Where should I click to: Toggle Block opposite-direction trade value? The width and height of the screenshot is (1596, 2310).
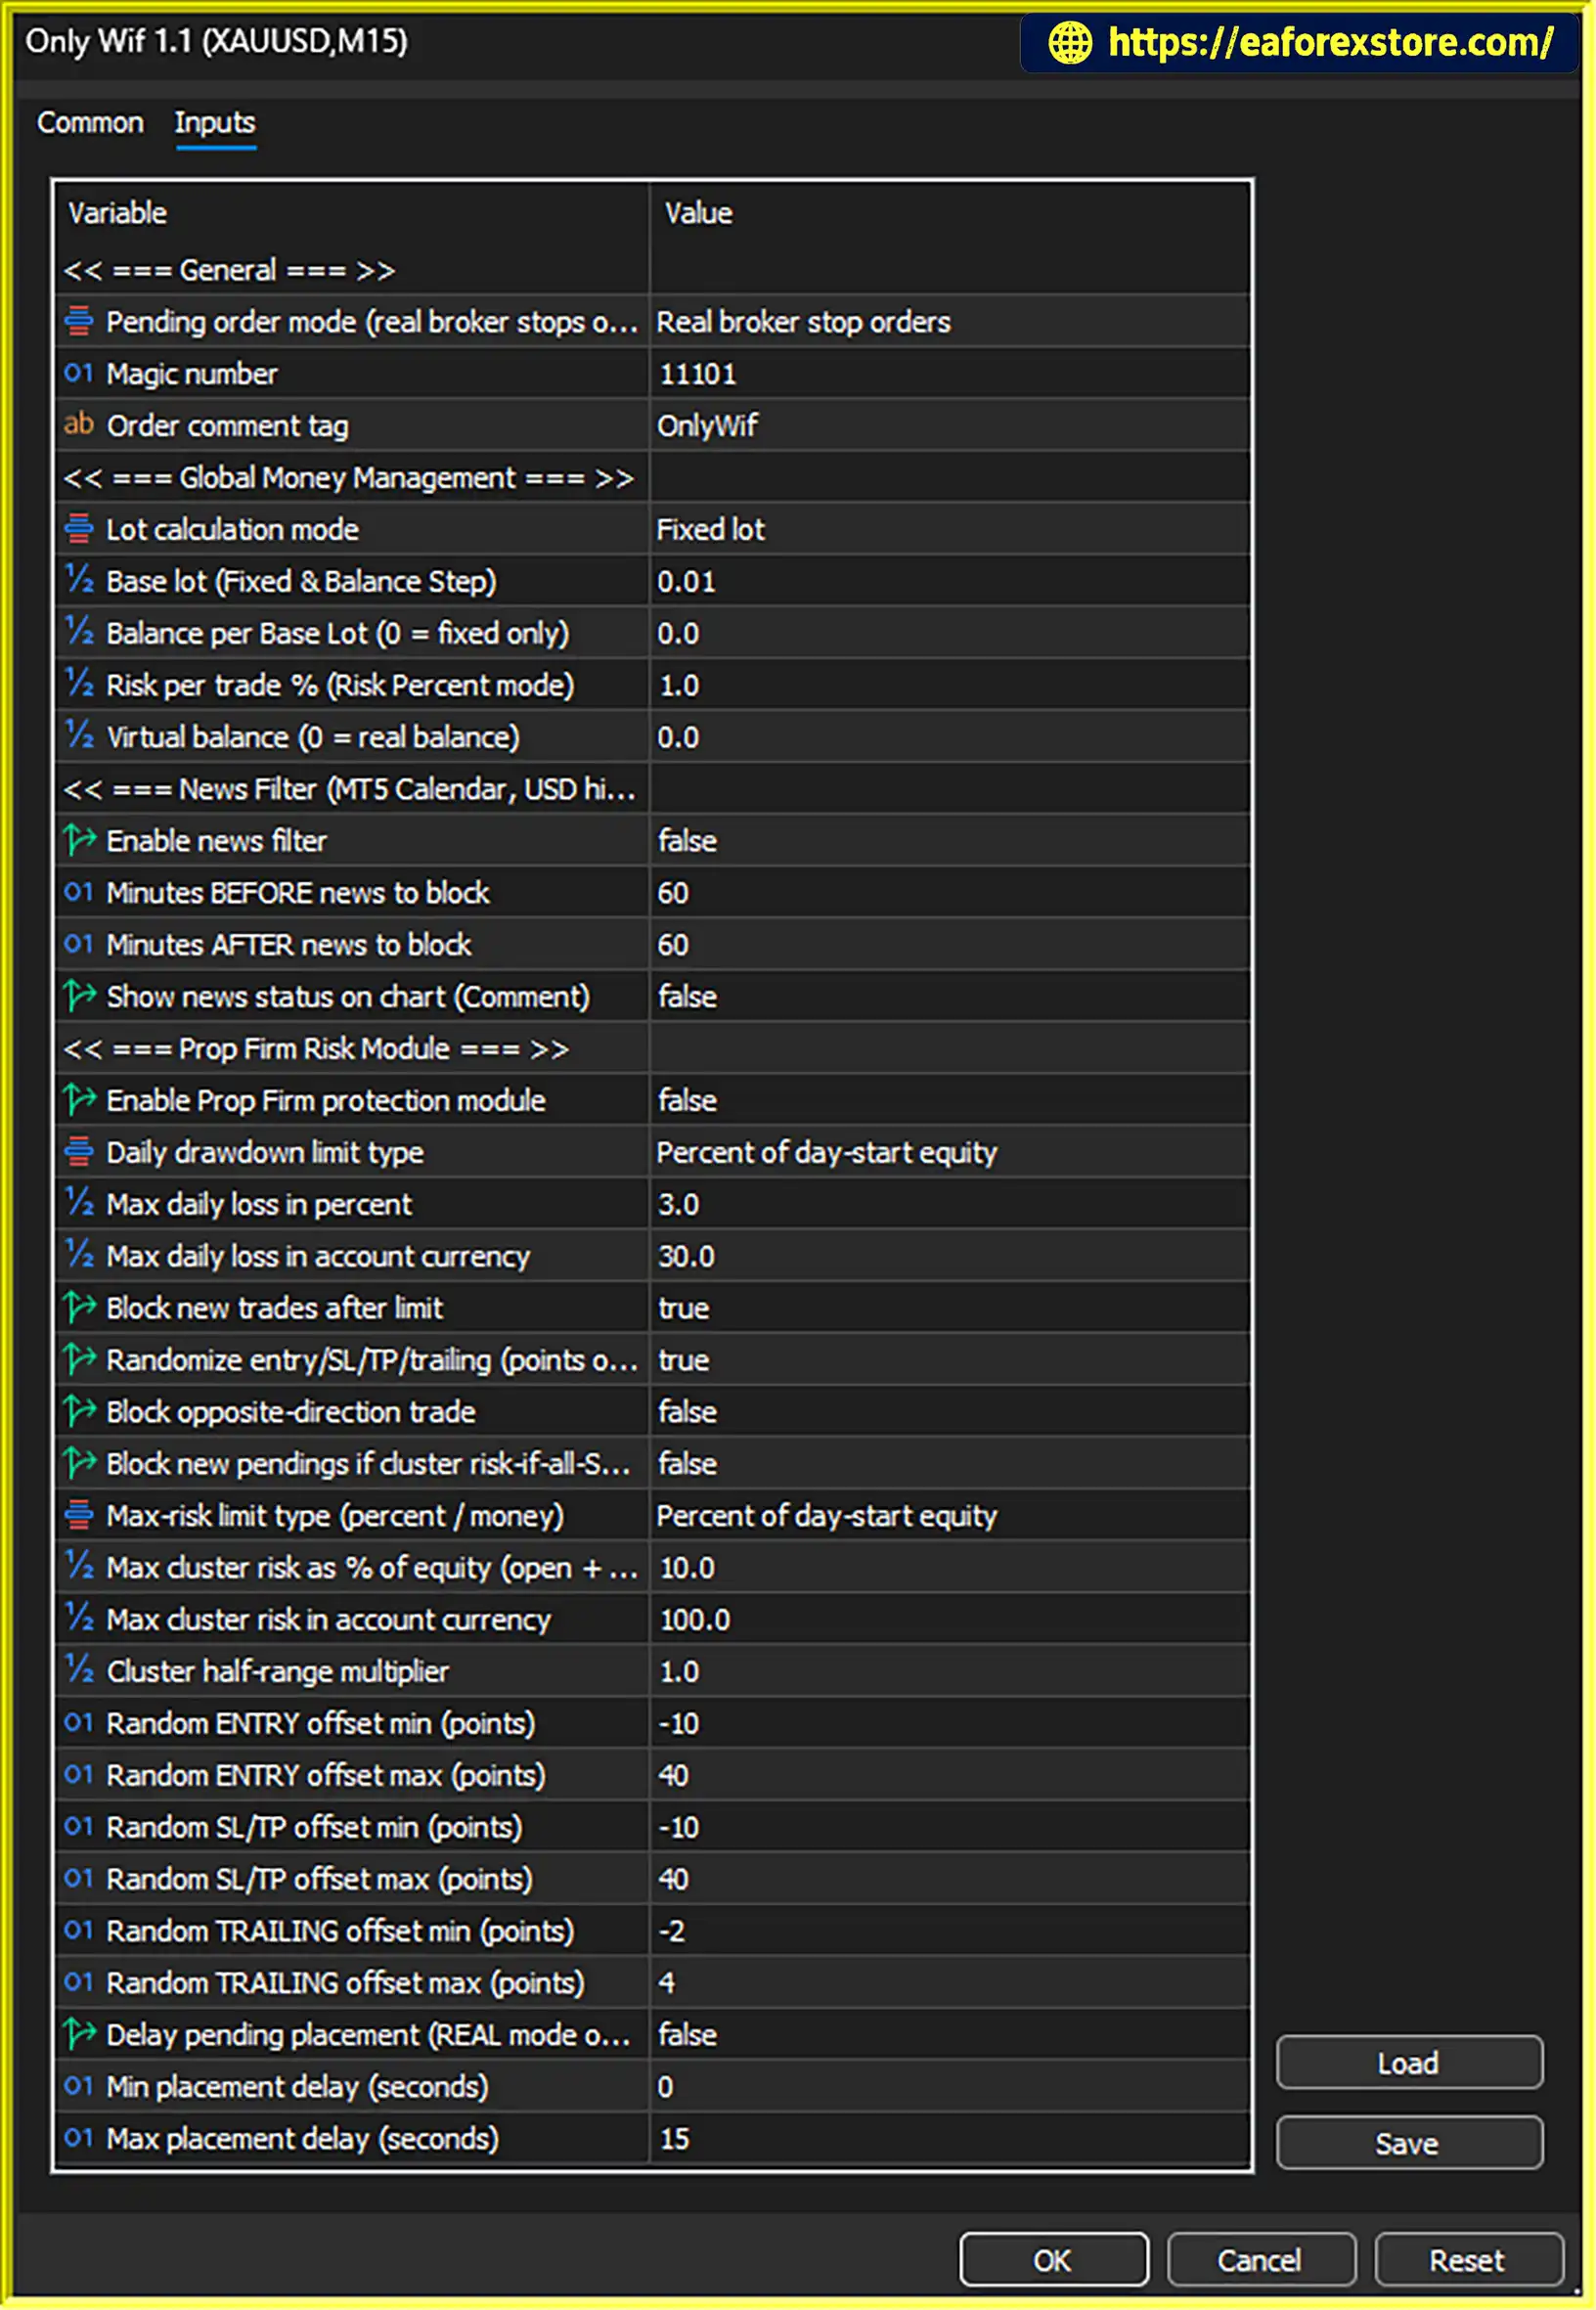(950, 1412)
